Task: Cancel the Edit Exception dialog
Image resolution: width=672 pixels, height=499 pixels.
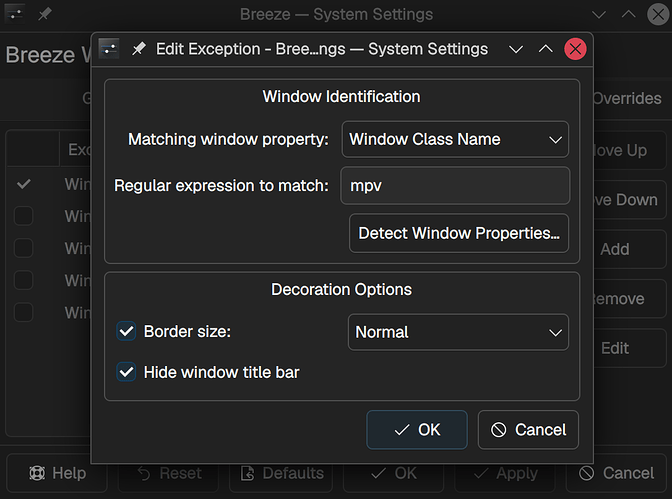Action: (x=528, y=430)
